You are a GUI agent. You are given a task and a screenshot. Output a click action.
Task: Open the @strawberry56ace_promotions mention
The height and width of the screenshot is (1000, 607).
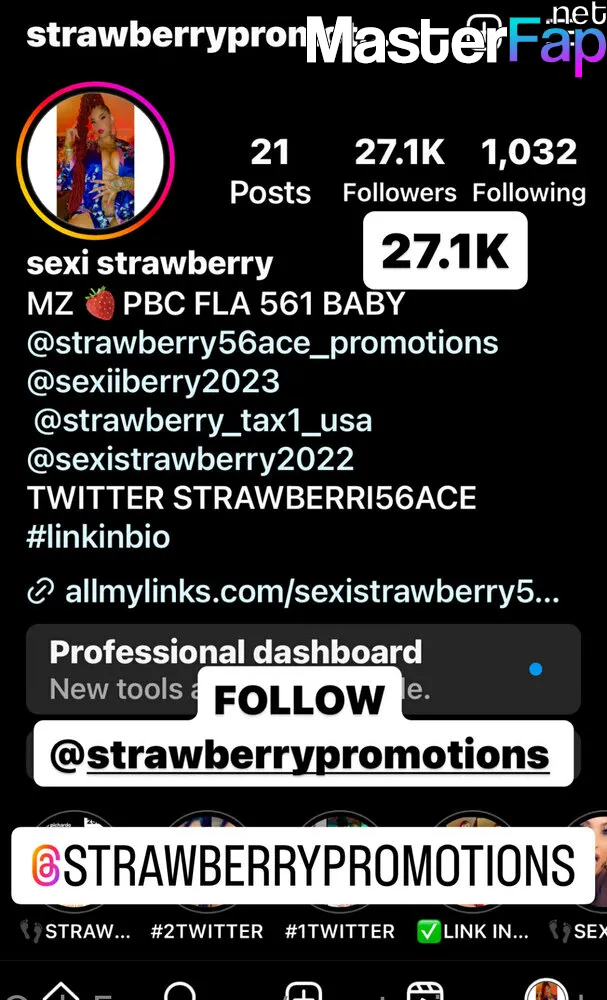click(263, 343)
